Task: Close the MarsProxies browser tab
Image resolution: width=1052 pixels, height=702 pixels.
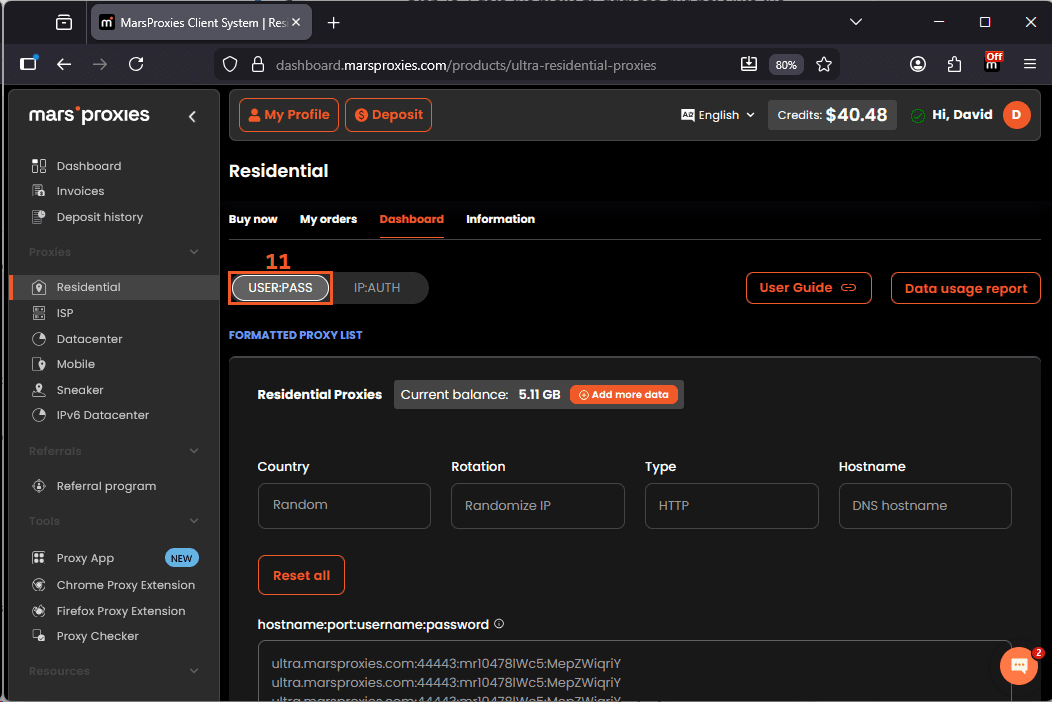Action: coord(296,22)
